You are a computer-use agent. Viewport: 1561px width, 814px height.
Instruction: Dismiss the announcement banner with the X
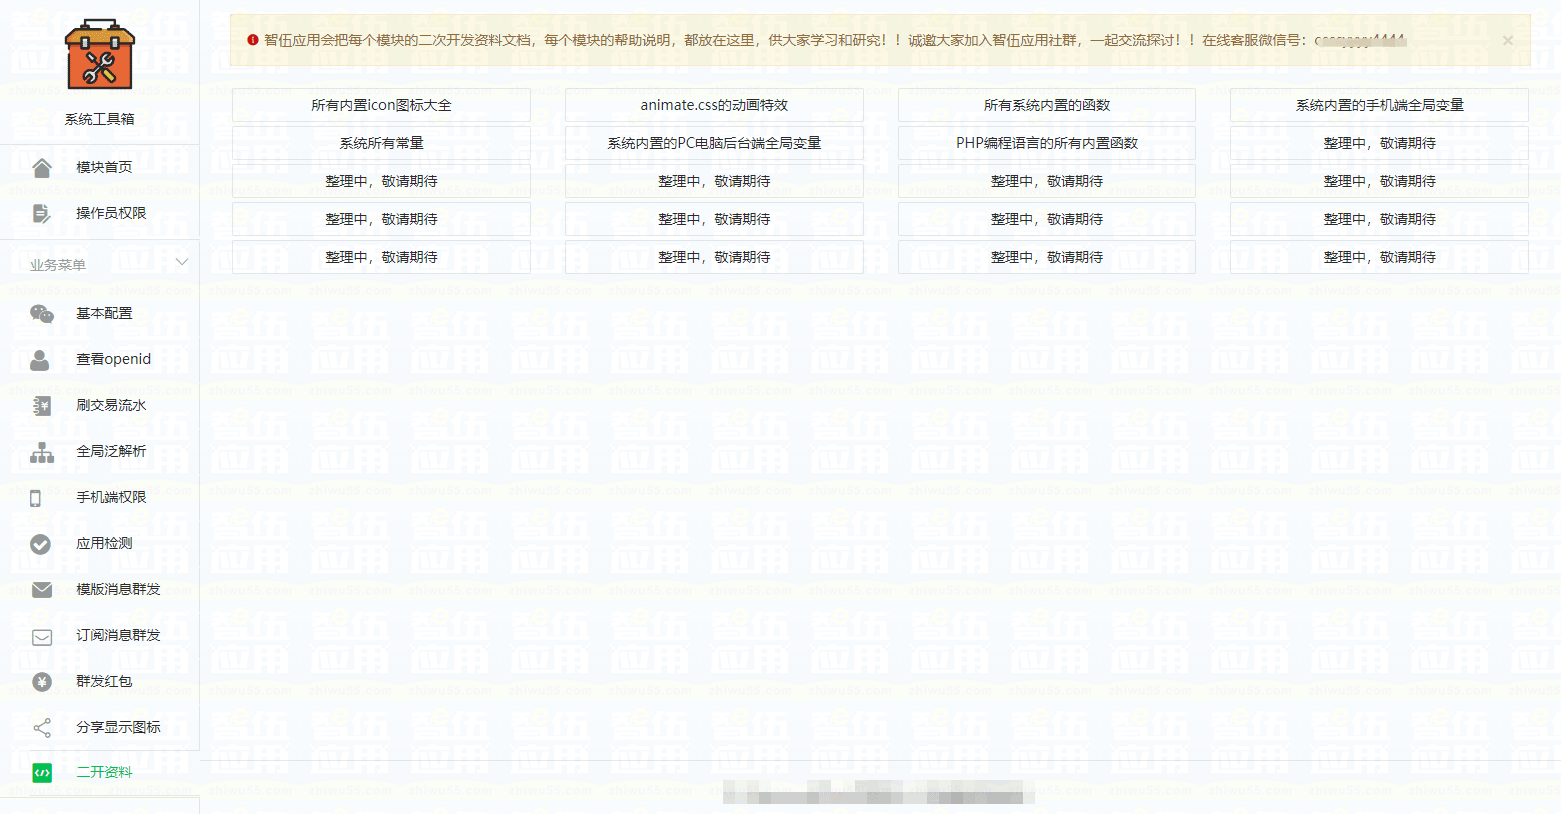click(x=1506, y=40)
